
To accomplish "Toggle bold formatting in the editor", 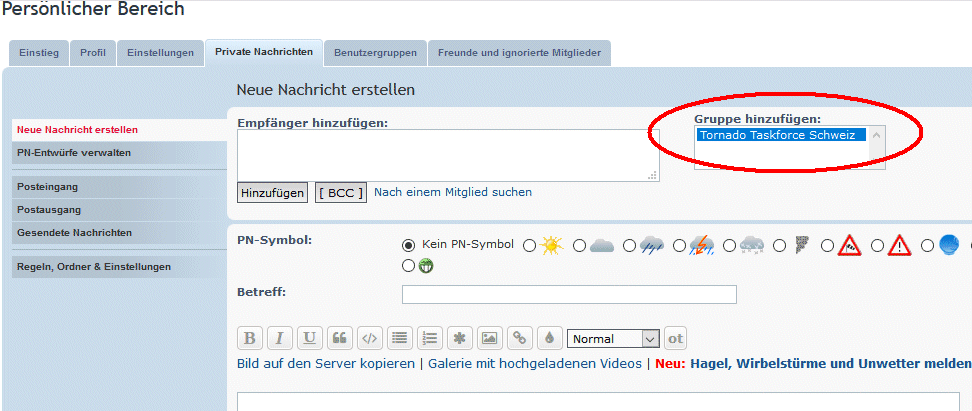I will point(249,338).
